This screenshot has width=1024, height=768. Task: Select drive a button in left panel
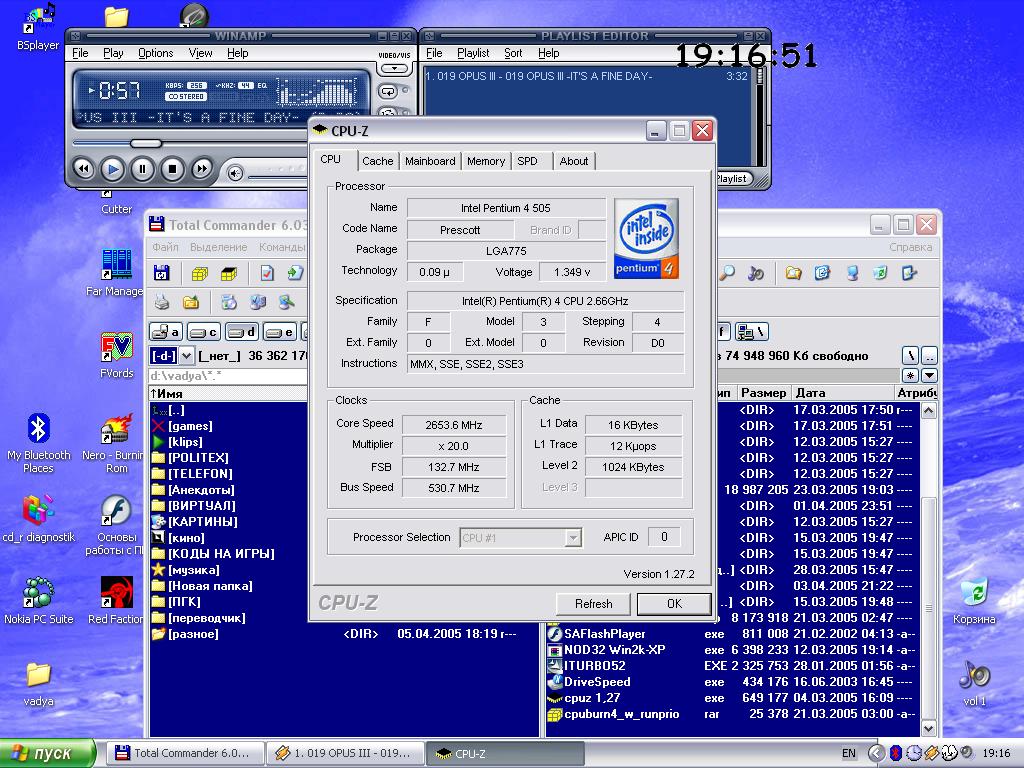(166, 332)
